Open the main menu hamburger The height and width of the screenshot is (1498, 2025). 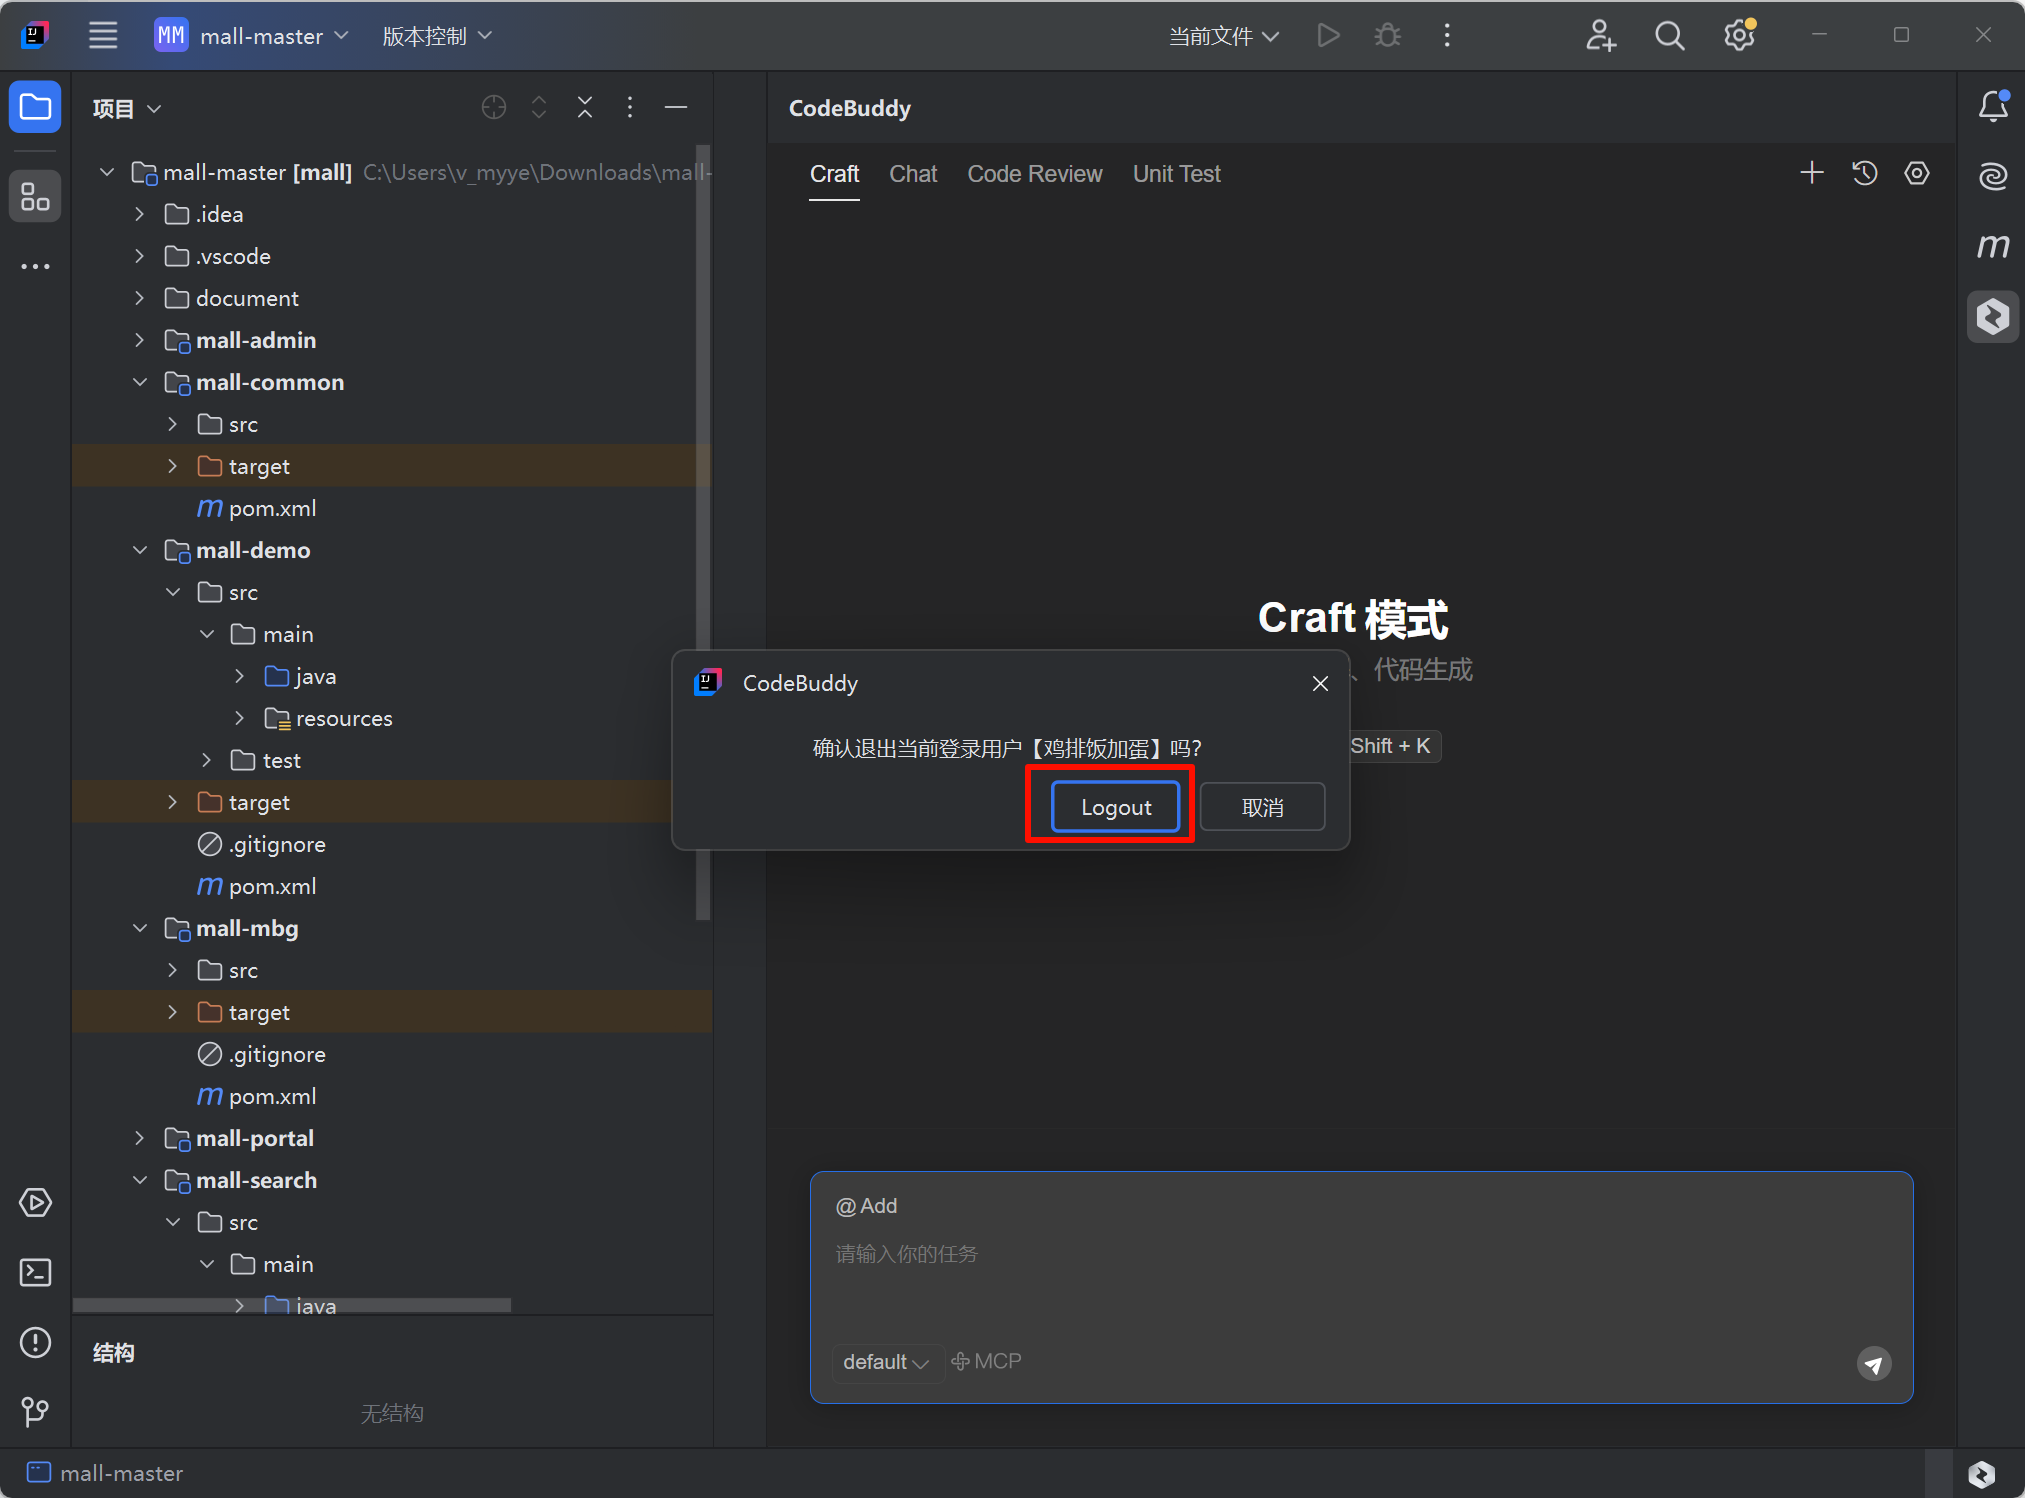[103, 35]
